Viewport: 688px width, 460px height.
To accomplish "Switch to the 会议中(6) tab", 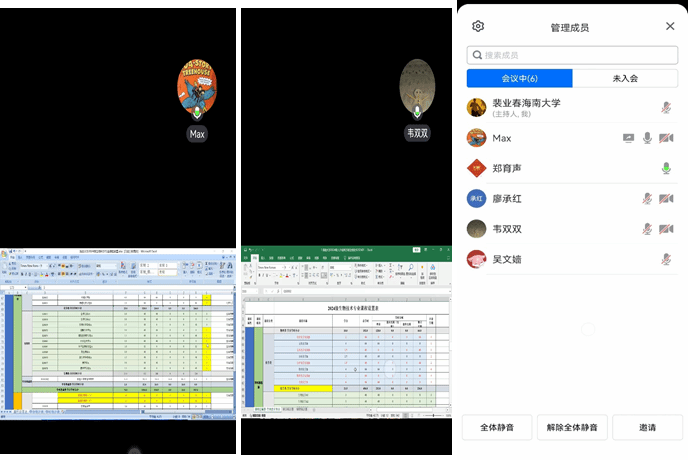I will pyautogui.click(x=520, y=78).
